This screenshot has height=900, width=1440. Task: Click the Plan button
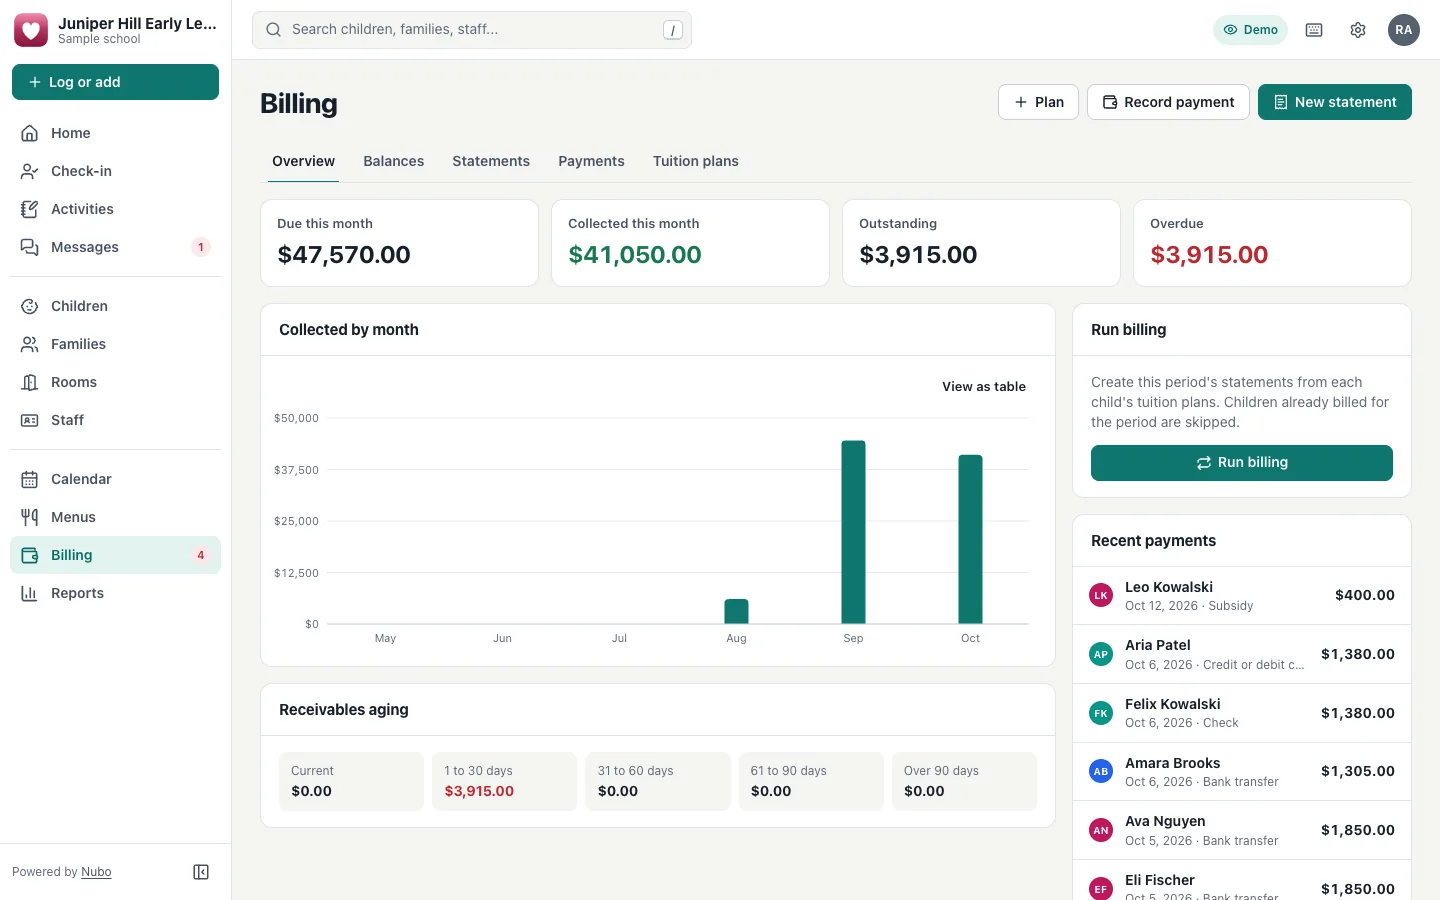tap(1038, 102)
